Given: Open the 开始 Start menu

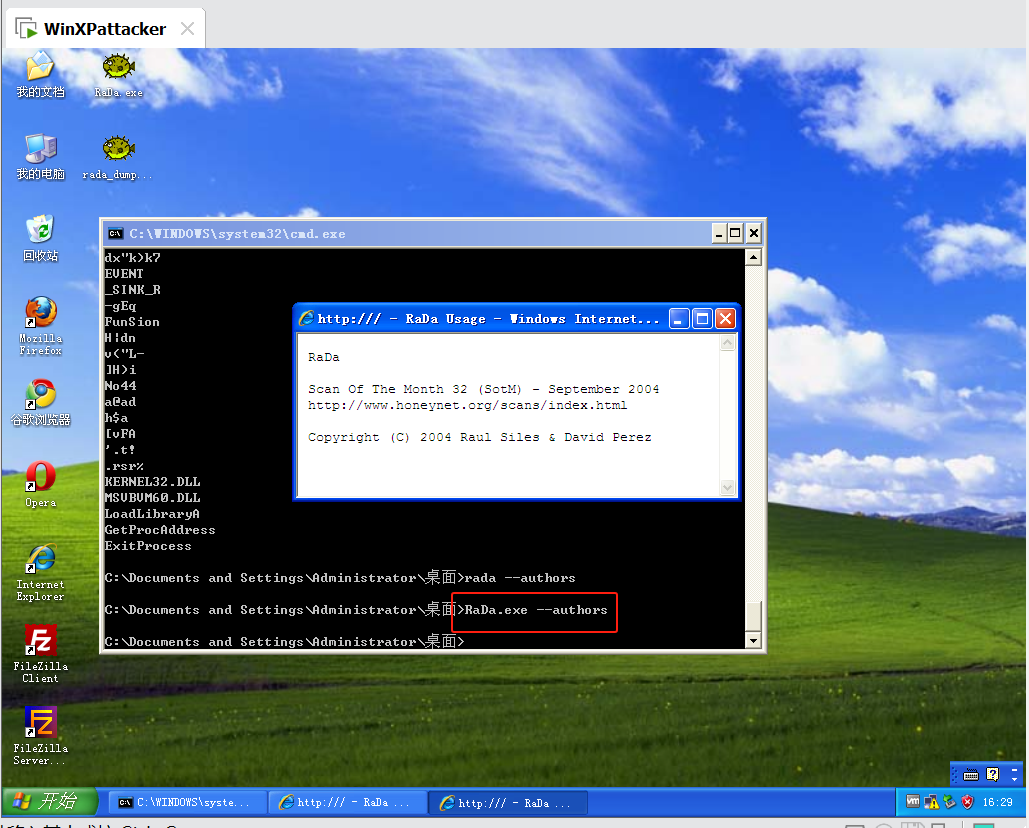Looking at the screenshot, I should (x=50, y=801).
